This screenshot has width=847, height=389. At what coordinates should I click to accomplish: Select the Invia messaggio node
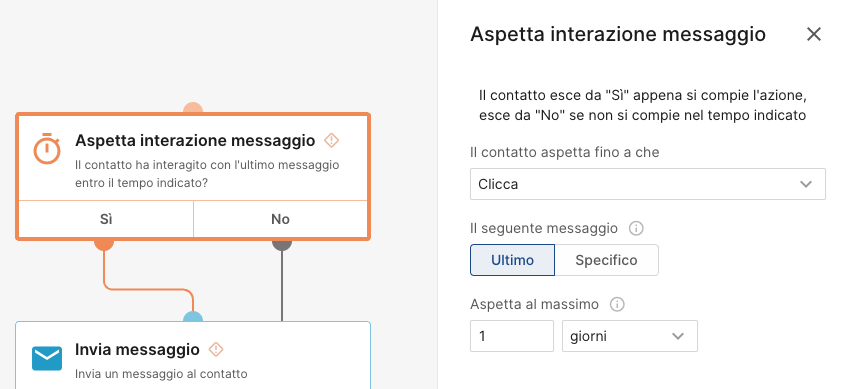[193, 355]
